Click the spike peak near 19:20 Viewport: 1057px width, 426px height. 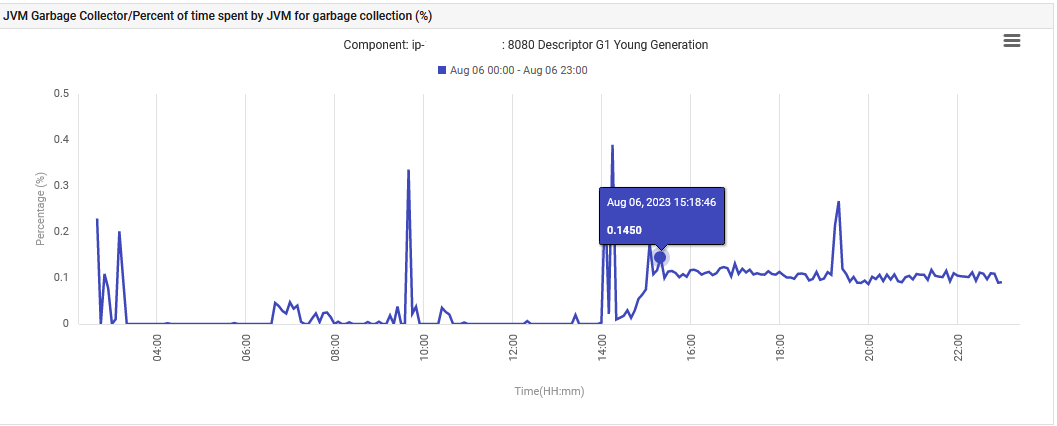(838, 202)
